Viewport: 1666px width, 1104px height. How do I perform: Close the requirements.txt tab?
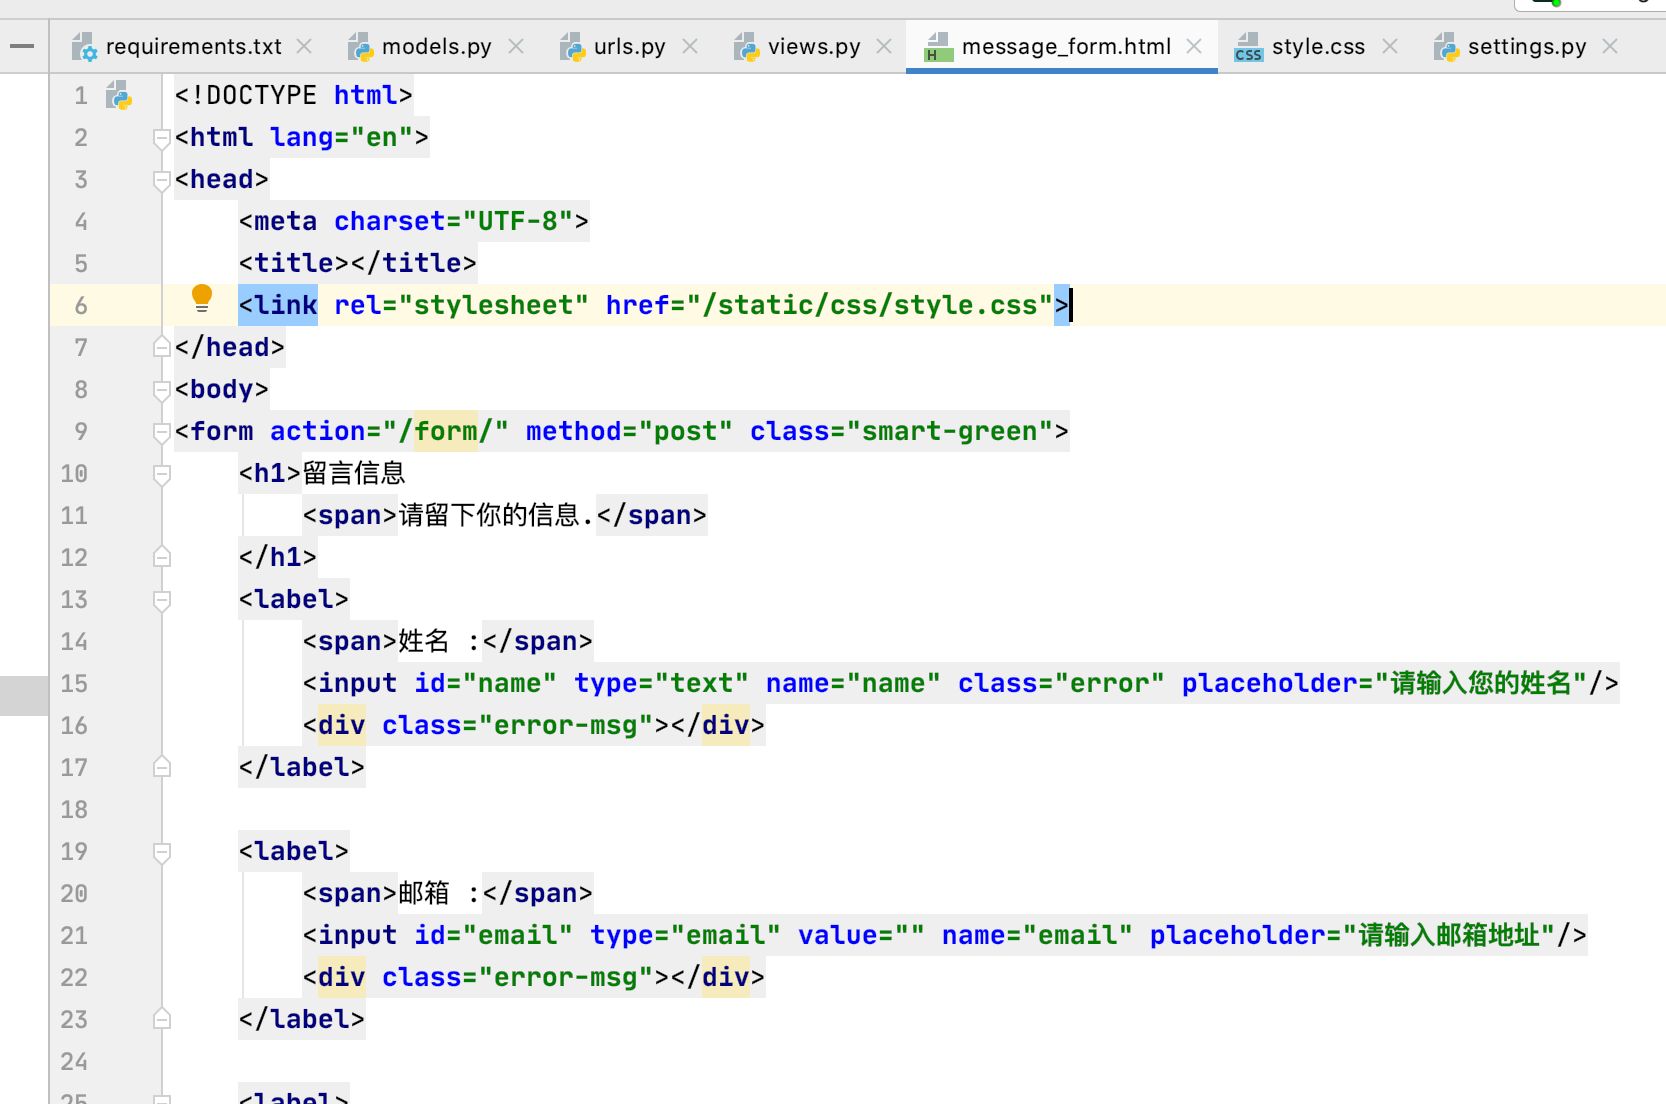click(x=305, y=46)
